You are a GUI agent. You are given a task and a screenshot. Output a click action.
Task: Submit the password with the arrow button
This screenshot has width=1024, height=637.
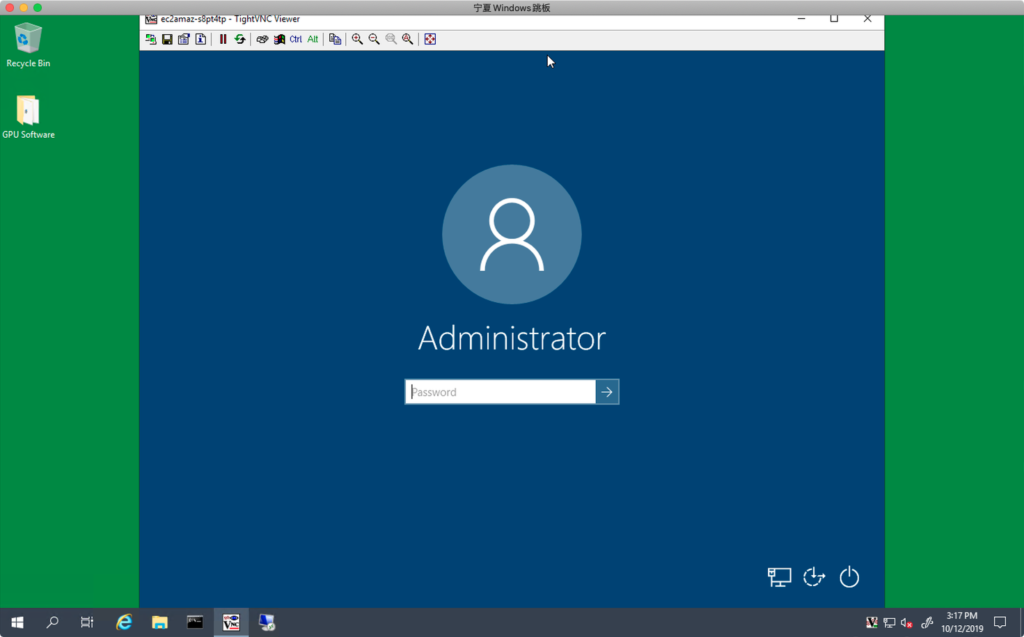pyautogui.click(x=607, y=392)
